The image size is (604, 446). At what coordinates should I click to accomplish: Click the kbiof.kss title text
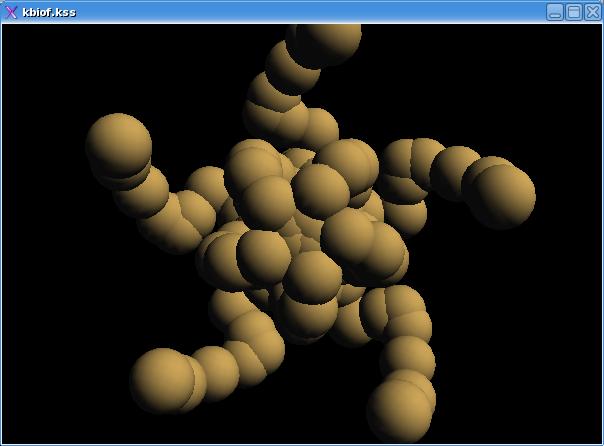pos(49,12)
